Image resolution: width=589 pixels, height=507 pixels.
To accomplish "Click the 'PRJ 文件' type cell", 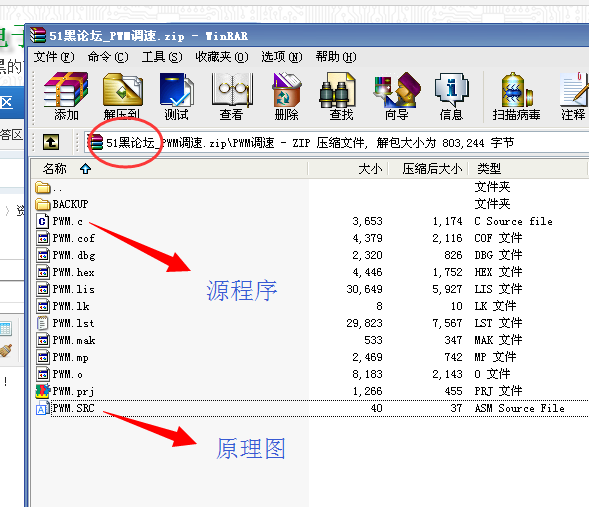I will tap(498, 391).
